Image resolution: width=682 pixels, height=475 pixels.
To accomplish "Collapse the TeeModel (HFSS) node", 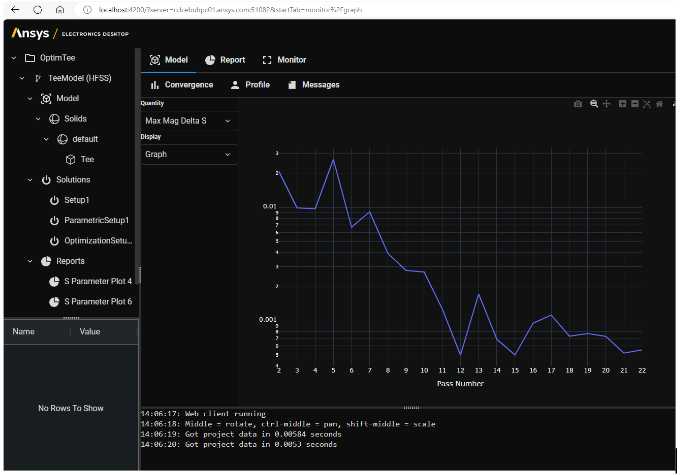I will pos(22,78).
